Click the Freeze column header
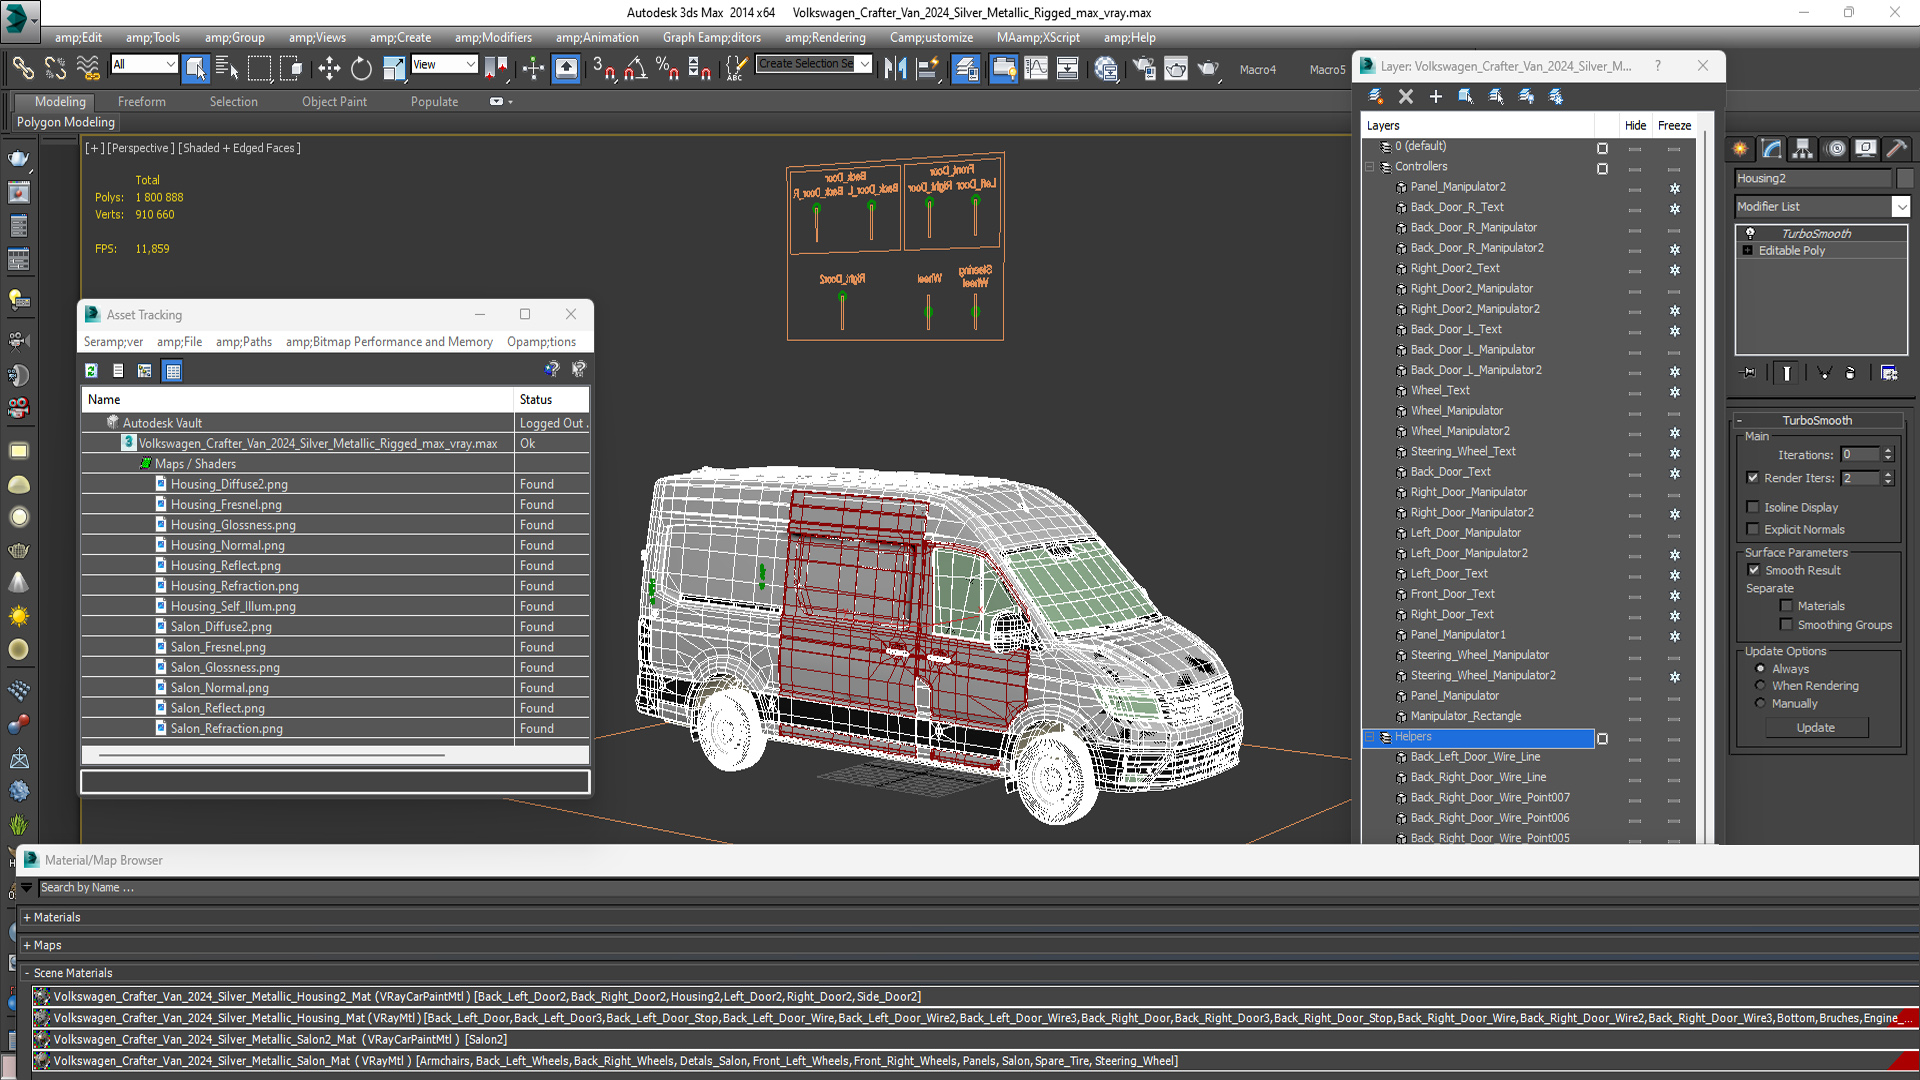Image resolution: width=1920 pixels, height=1080 pixels. [x=1674, y=125]
